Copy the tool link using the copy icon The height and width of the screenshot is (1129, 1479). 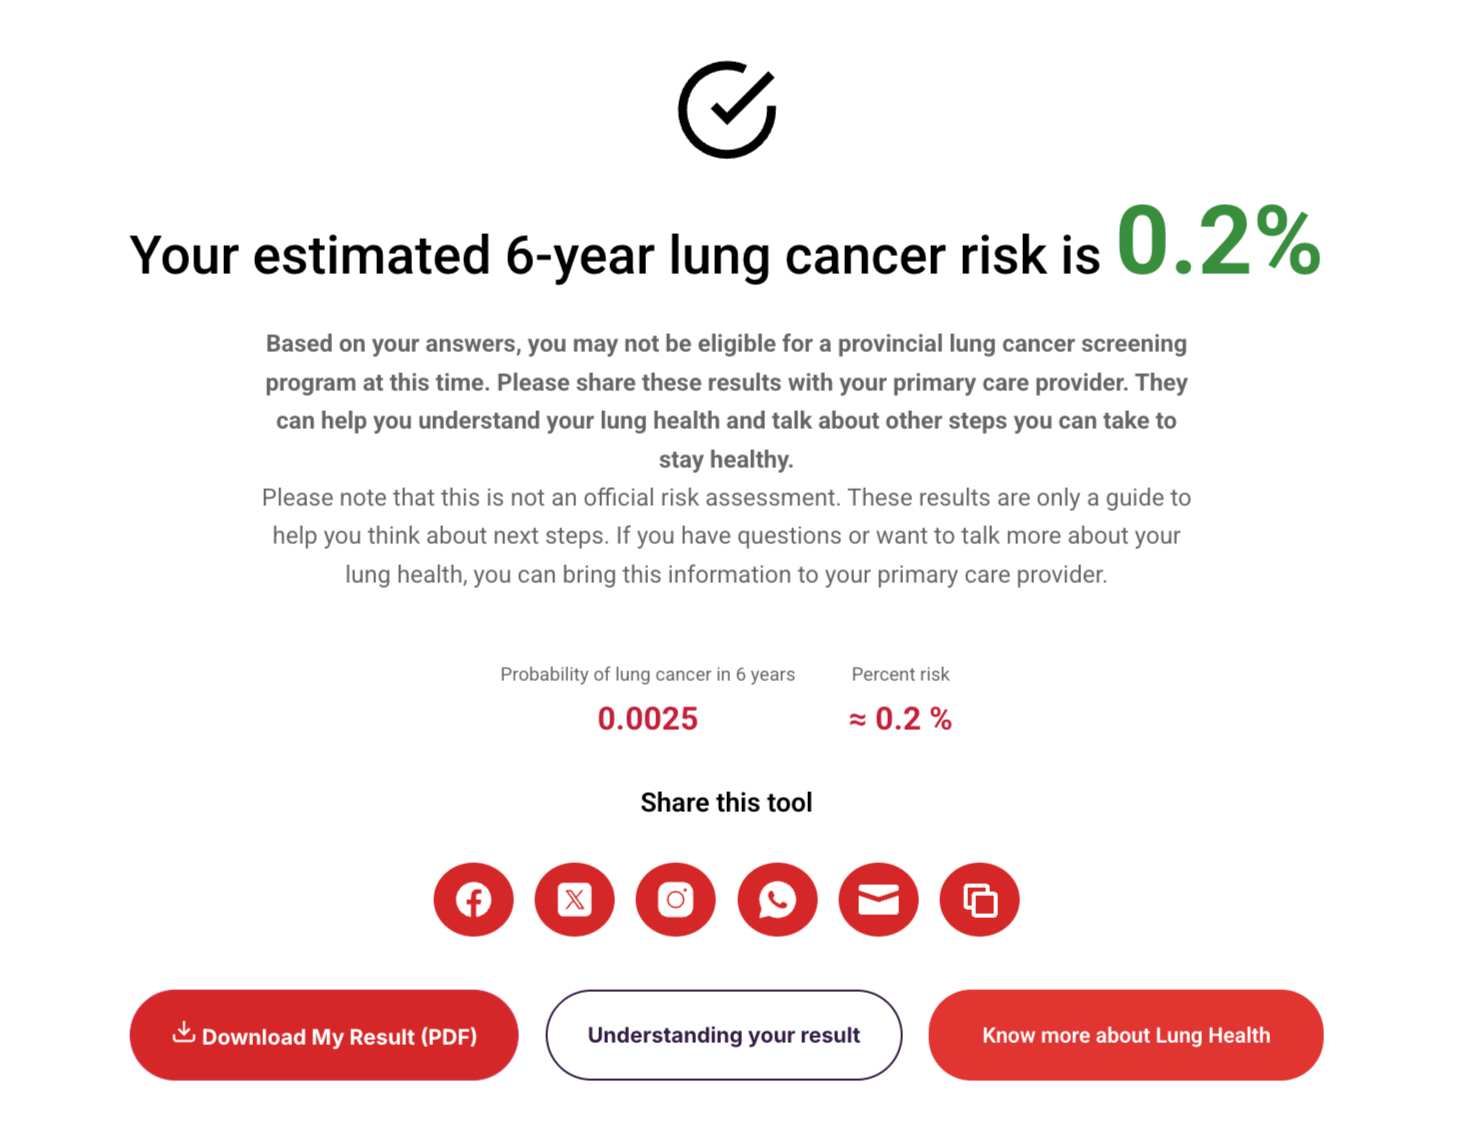point(979,899)
